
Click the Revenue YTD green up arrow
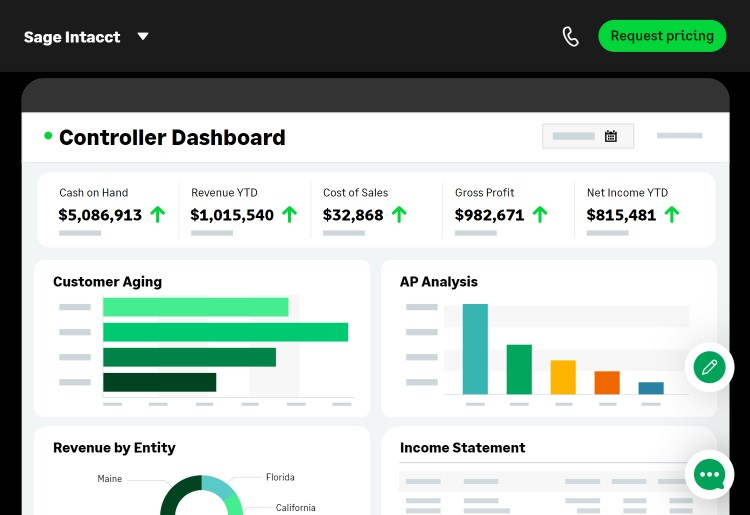(x=289, y=214)
